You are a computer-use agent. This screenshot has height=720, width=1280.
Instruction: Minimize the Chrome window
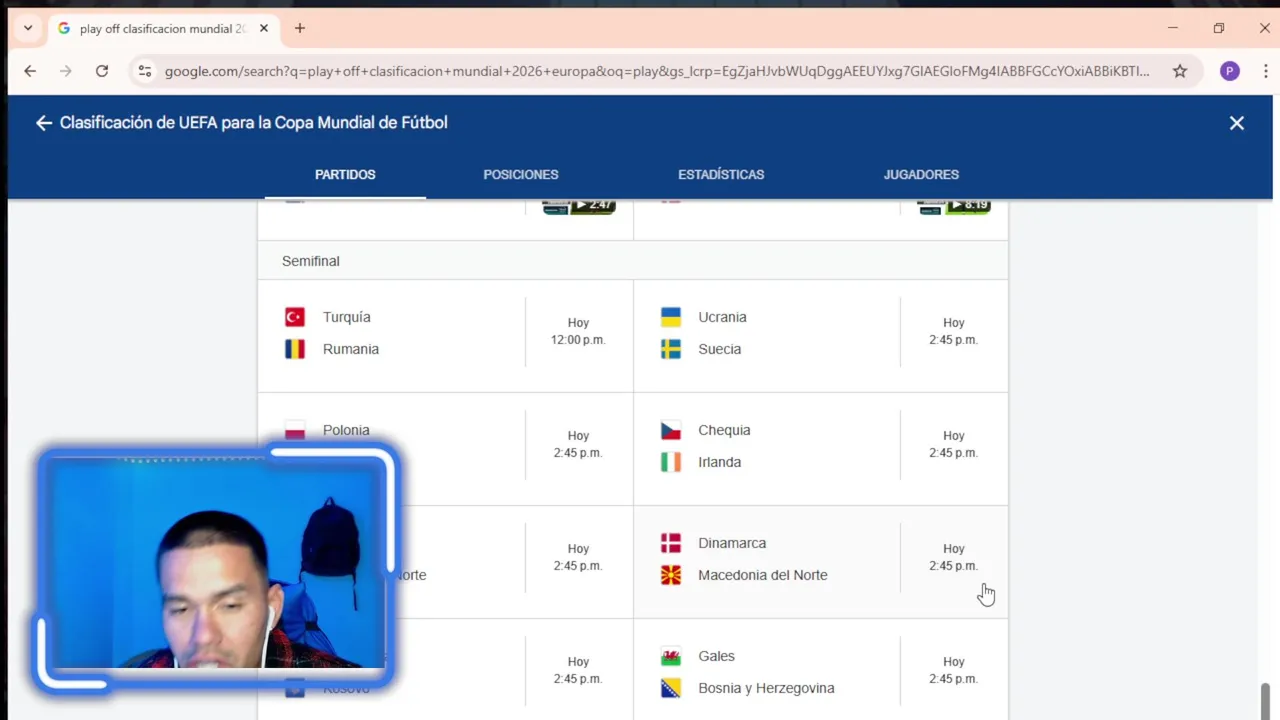(x=1173, y=28)
